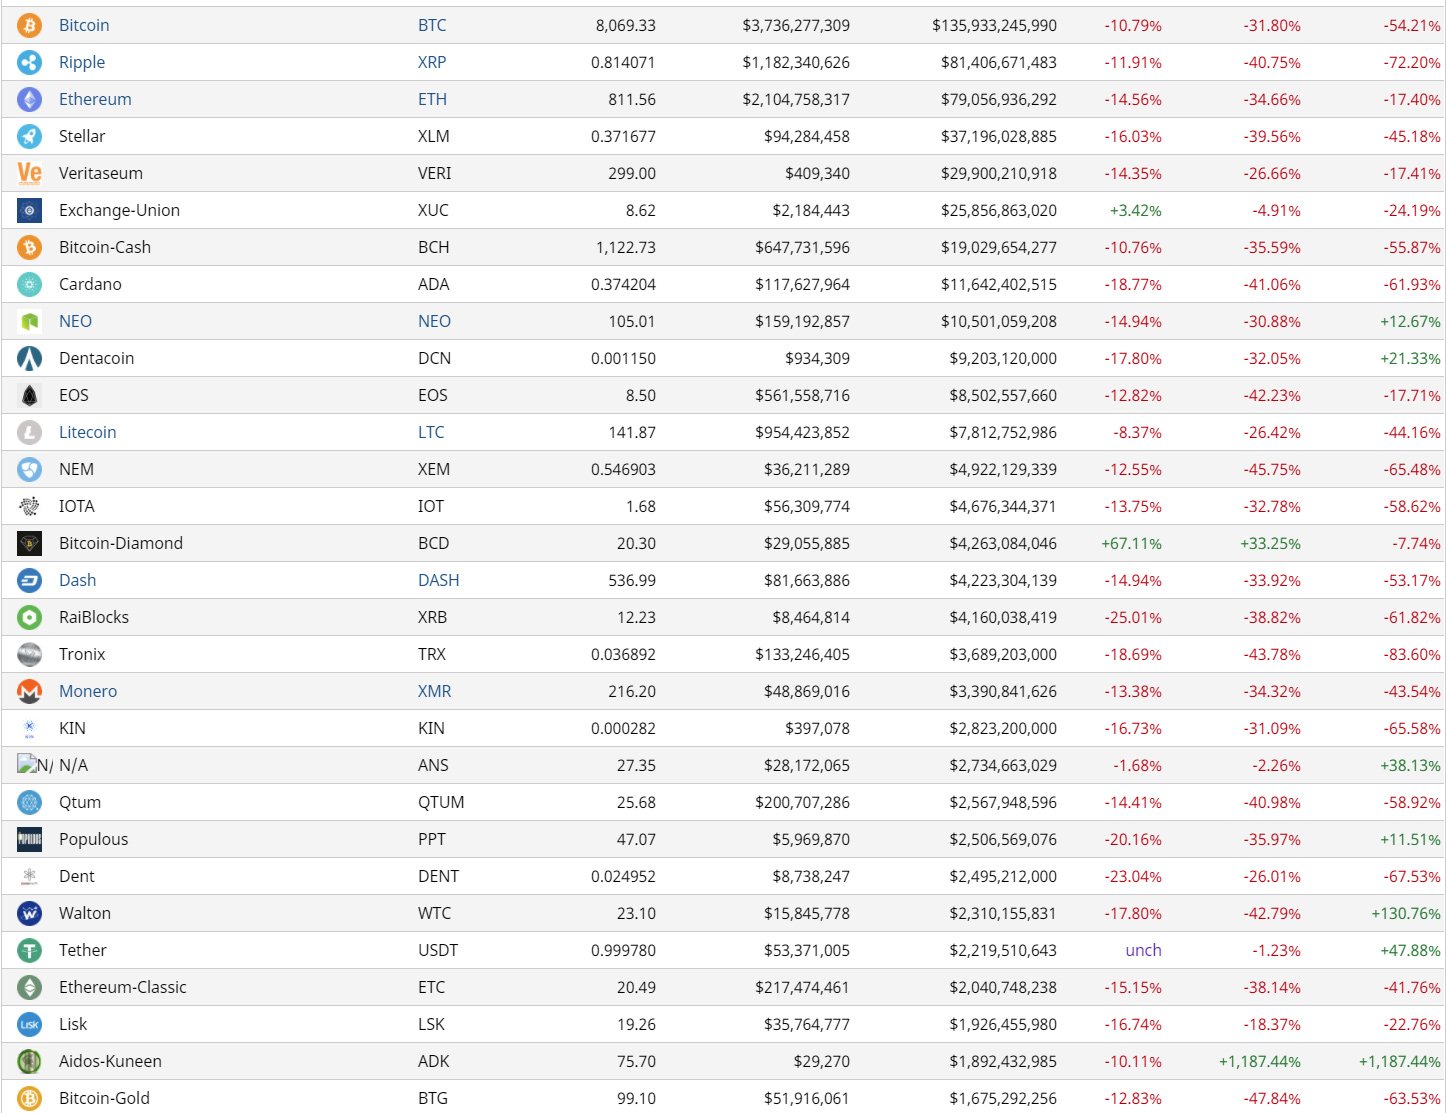Click the Walton logo icon
Viewport: 1446px width, 1113px height.
pyautogui.click(x=30, y=913)
